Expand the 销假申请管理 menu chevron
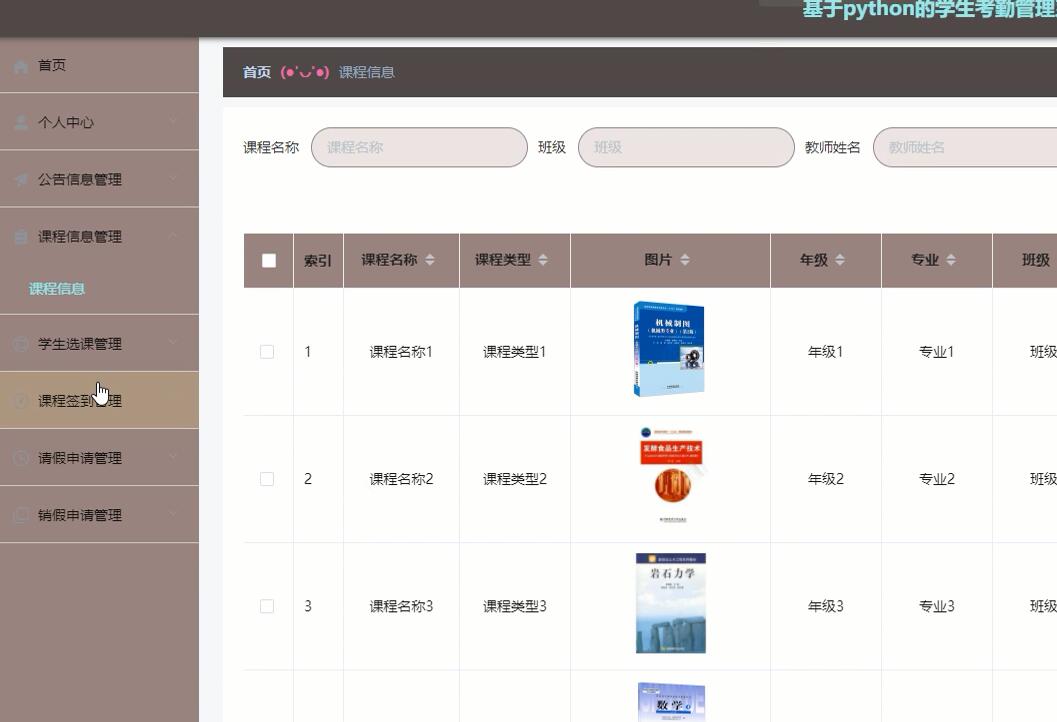Image resolution: width=1057 pixels, height=722 pixels. (173, 514)
